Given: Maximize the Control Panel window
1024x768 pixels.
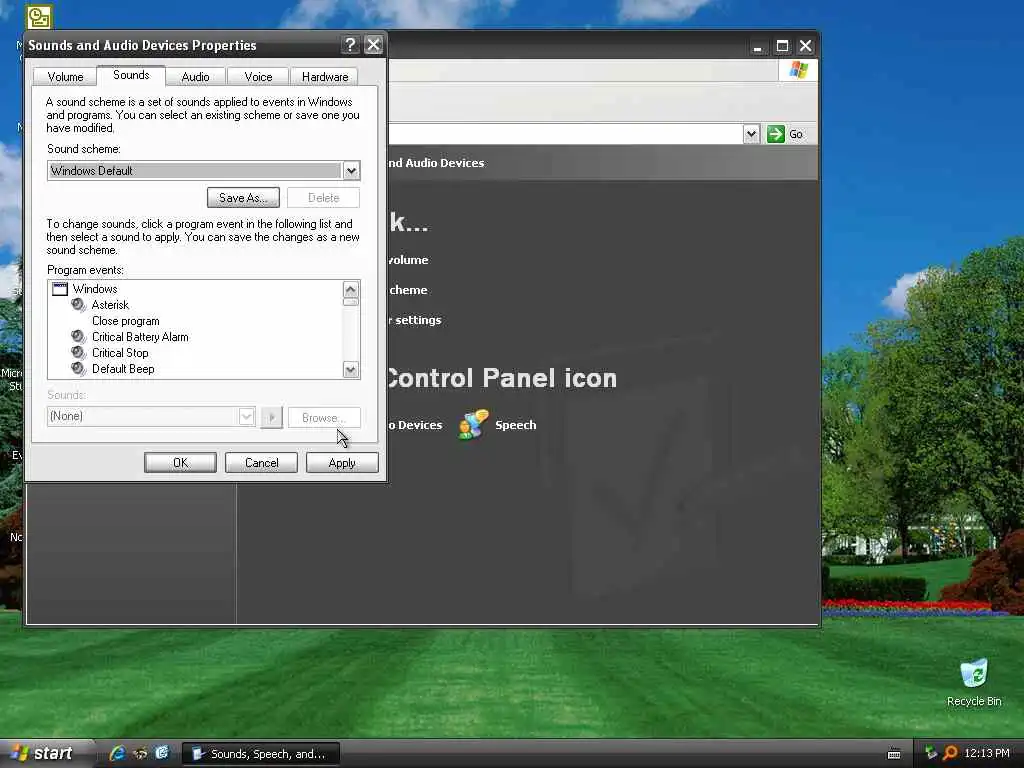Looking at the screenshot, I should click(x=782, y=46).
